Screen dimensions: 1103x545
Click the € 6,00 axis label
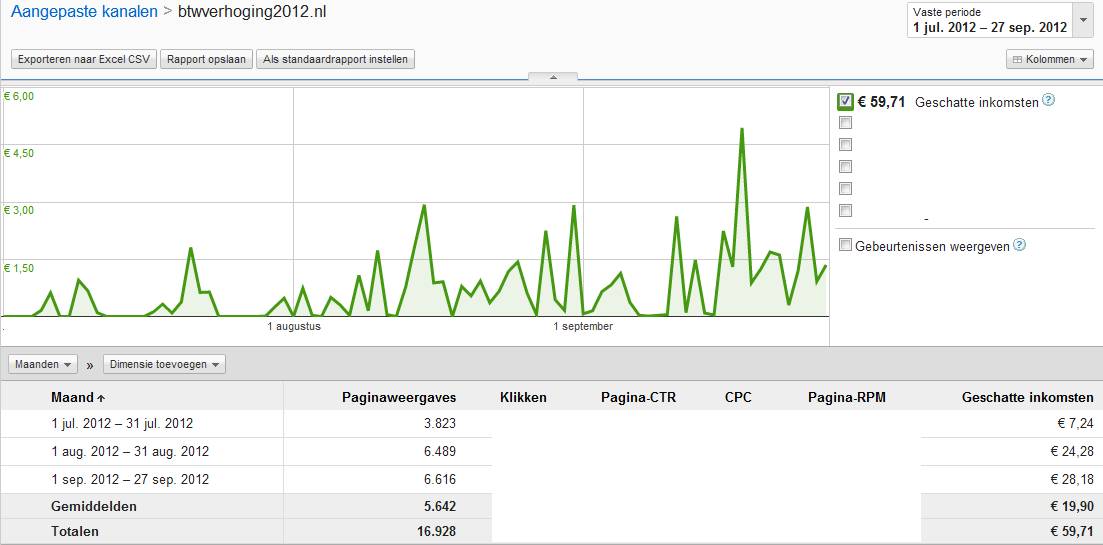[19, 96]
